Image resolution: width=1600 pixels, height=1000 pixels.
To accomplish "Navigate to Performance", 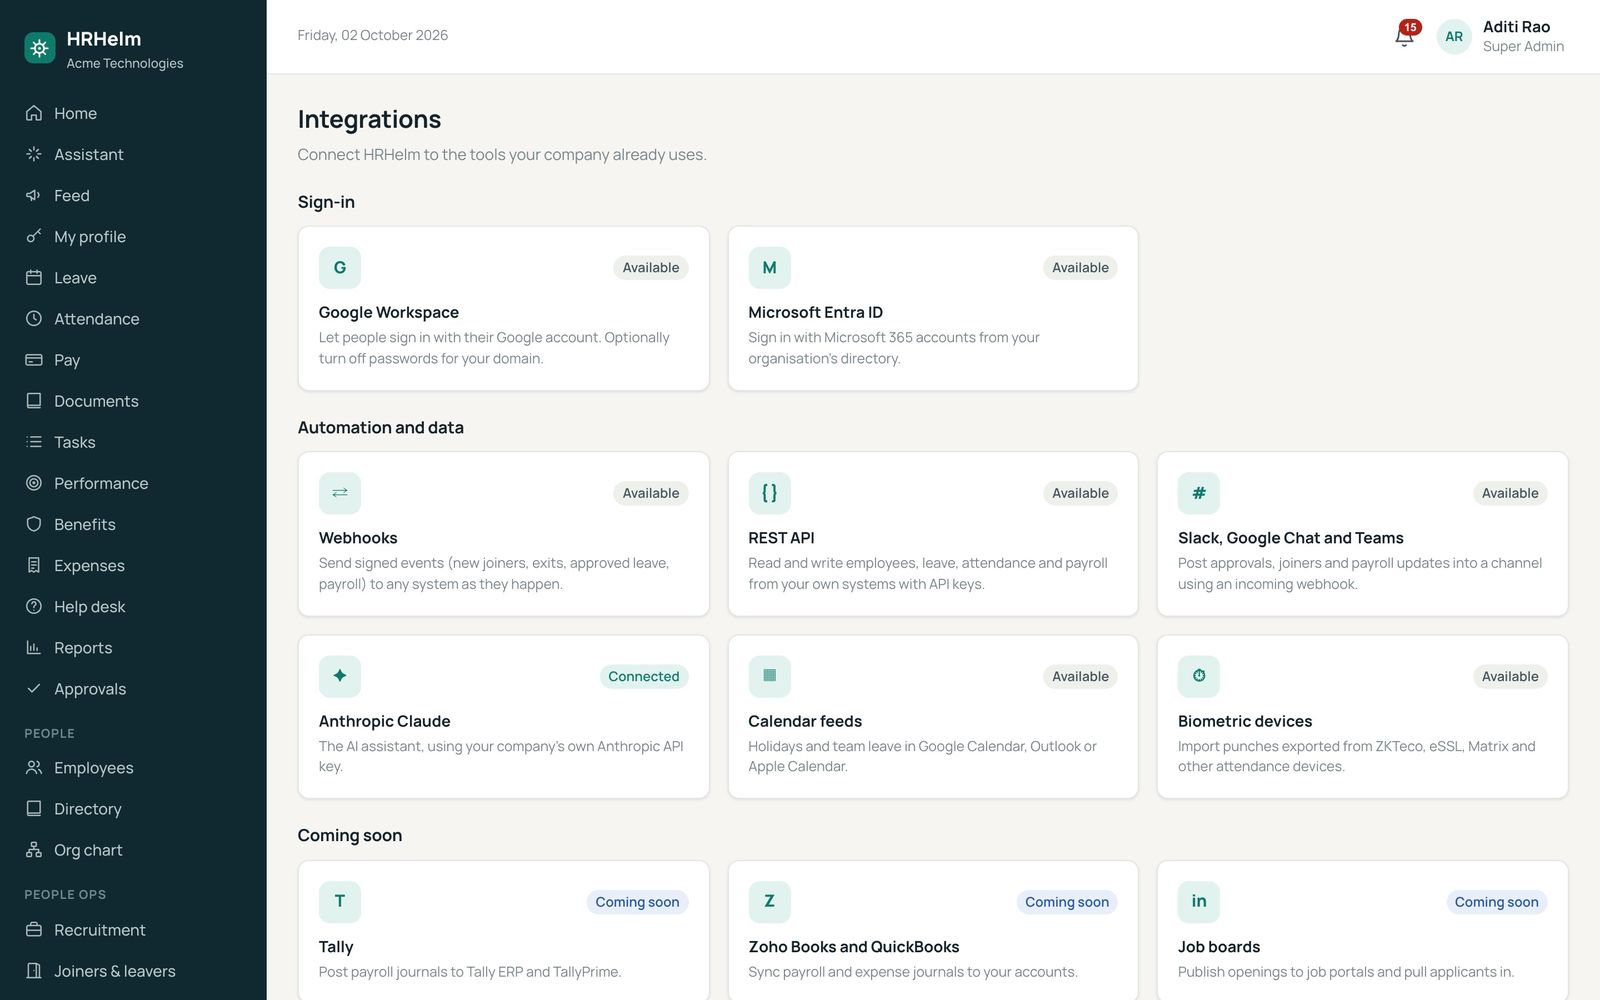I will (133, 483).
